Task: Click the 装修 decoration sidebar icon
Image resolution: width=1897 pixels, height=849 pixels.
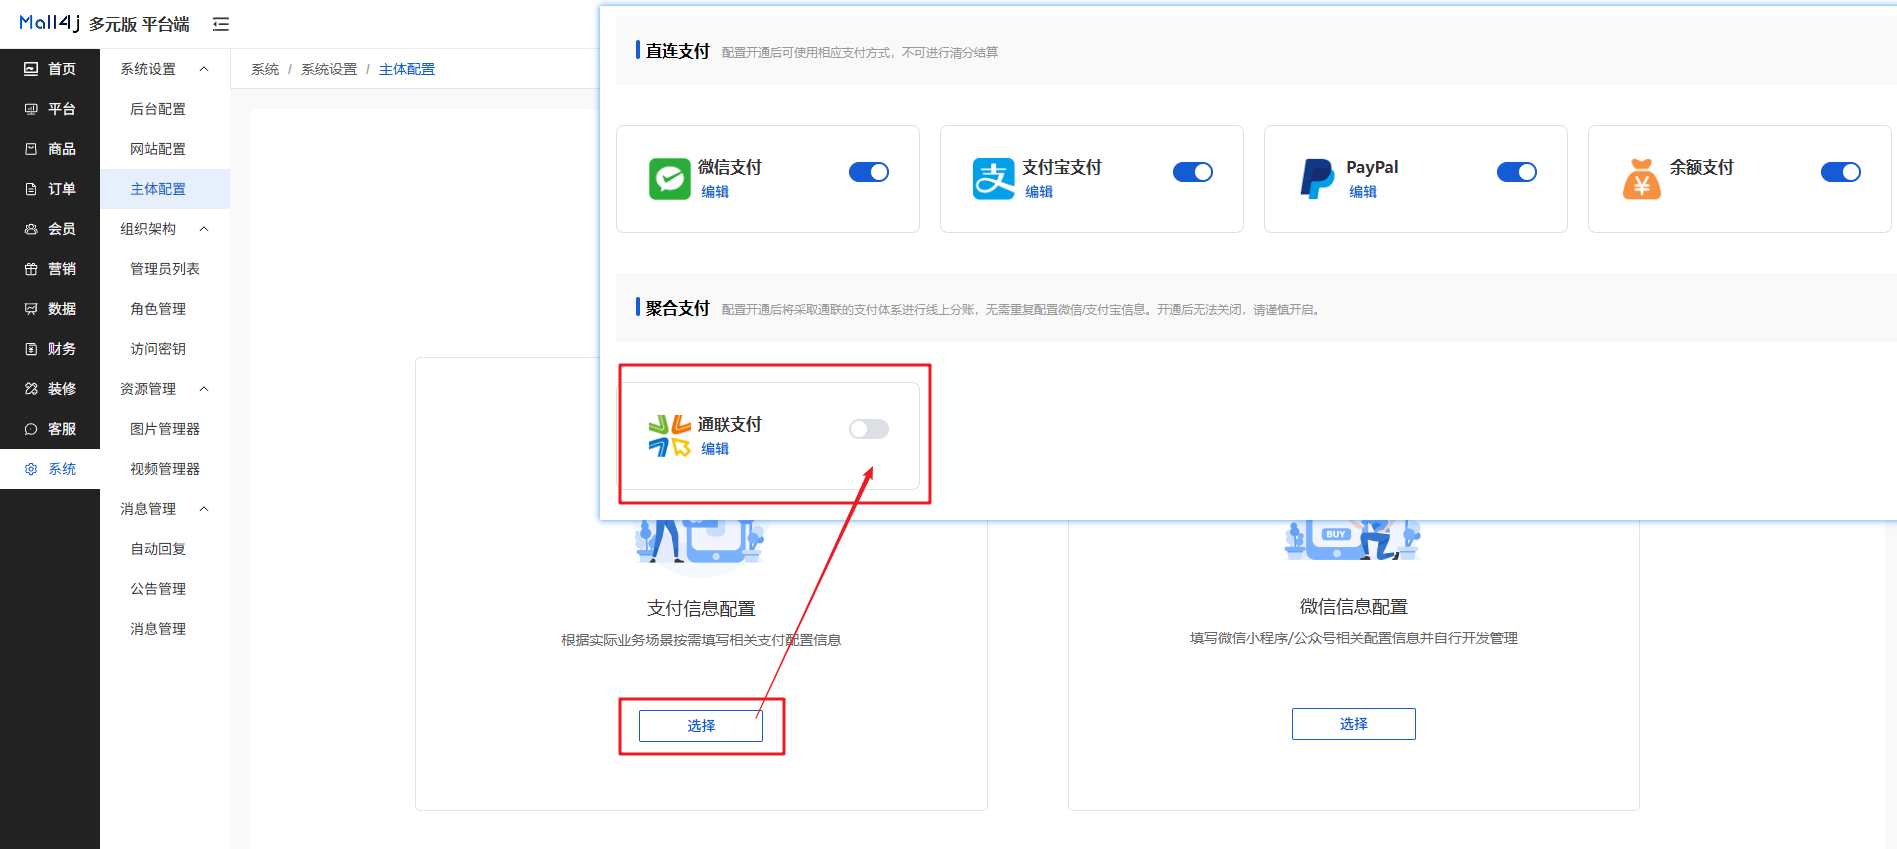Action: [31, 389]
